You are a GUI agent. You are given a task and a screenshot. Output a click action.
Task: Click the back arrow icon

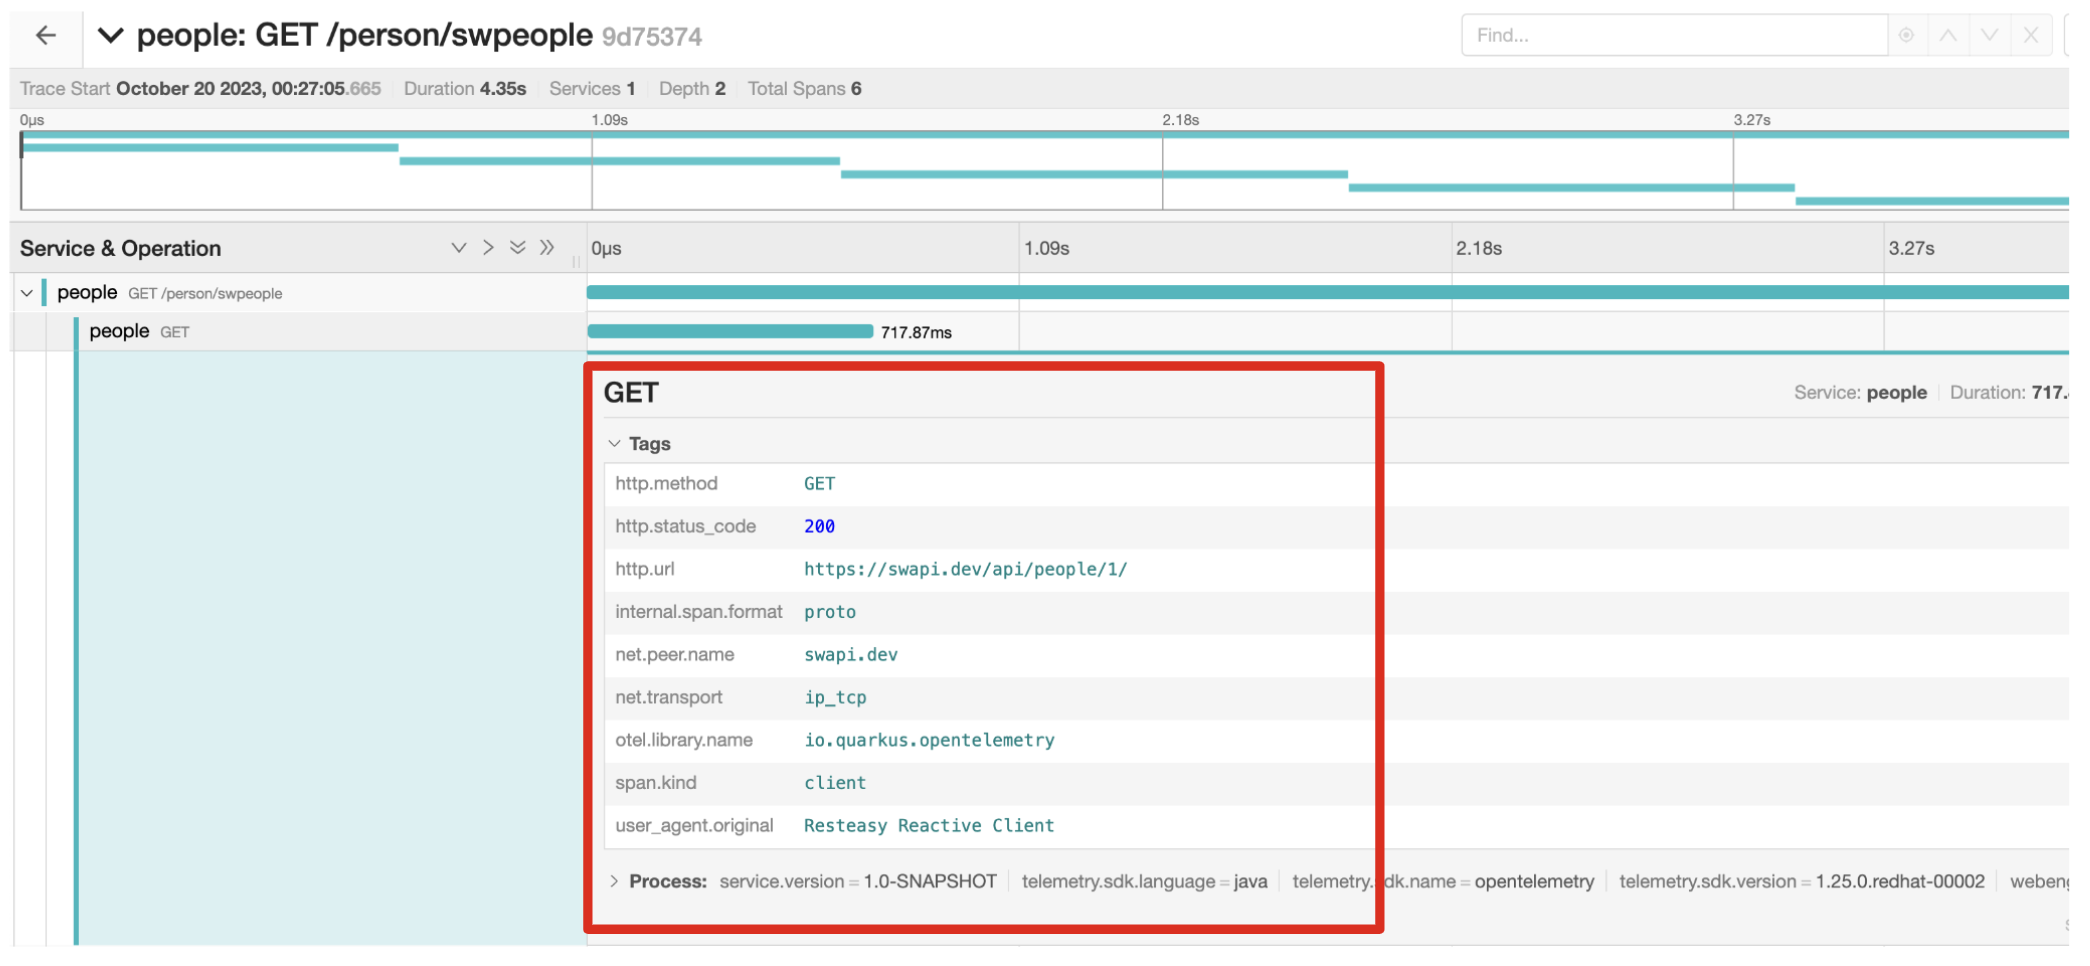(46, 36)
